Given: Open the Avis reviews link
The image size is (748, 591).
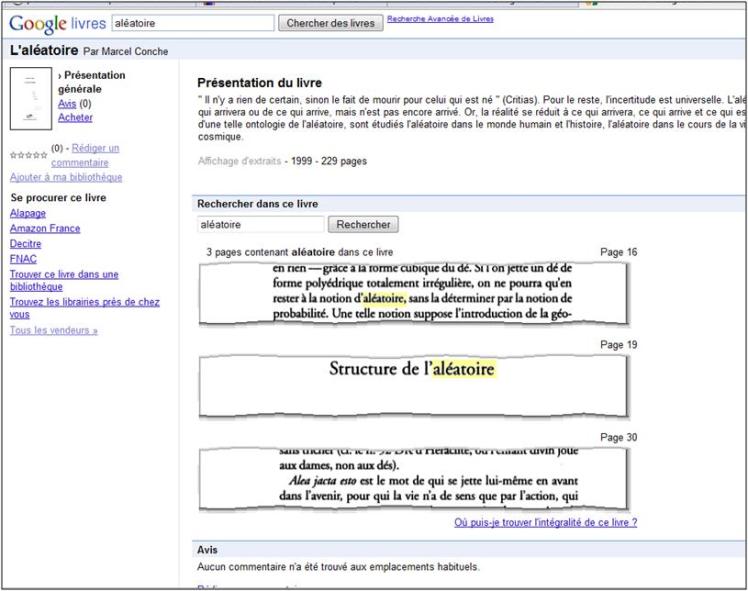Looking at the screenshot, I should 67,103.
